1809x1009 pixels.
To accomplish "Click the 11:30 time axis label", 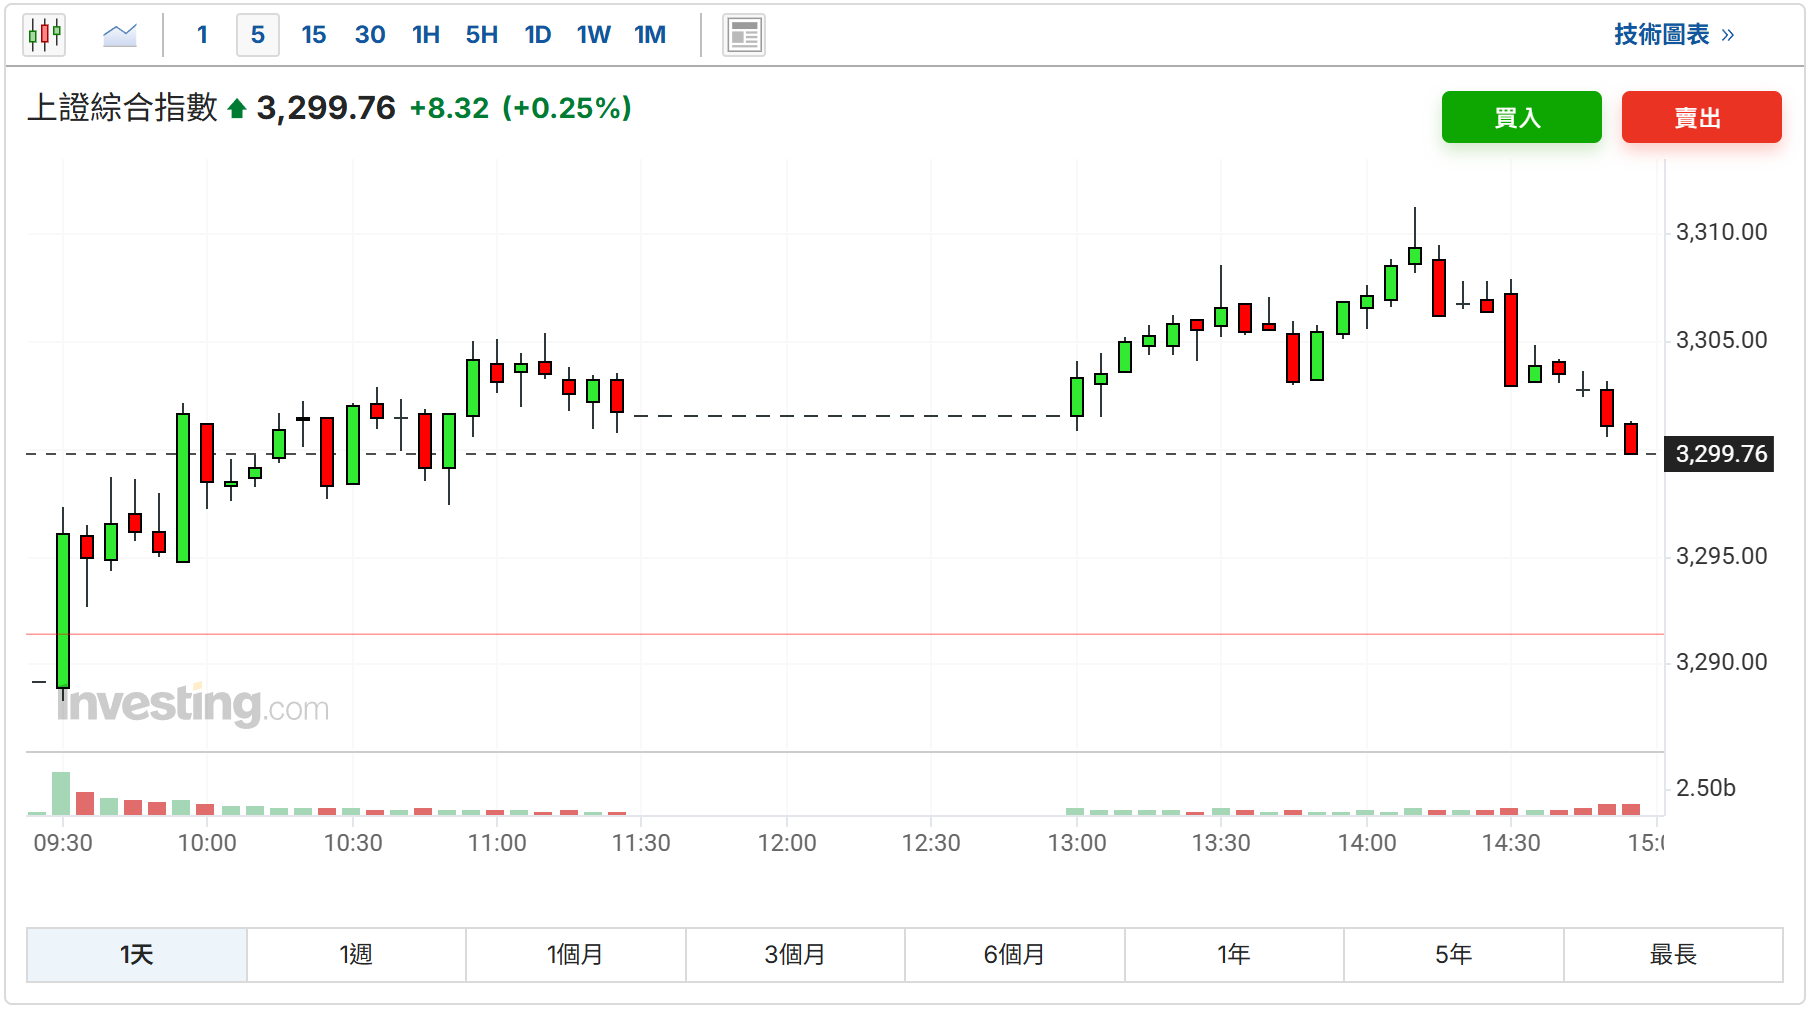I will coord(641,843).
